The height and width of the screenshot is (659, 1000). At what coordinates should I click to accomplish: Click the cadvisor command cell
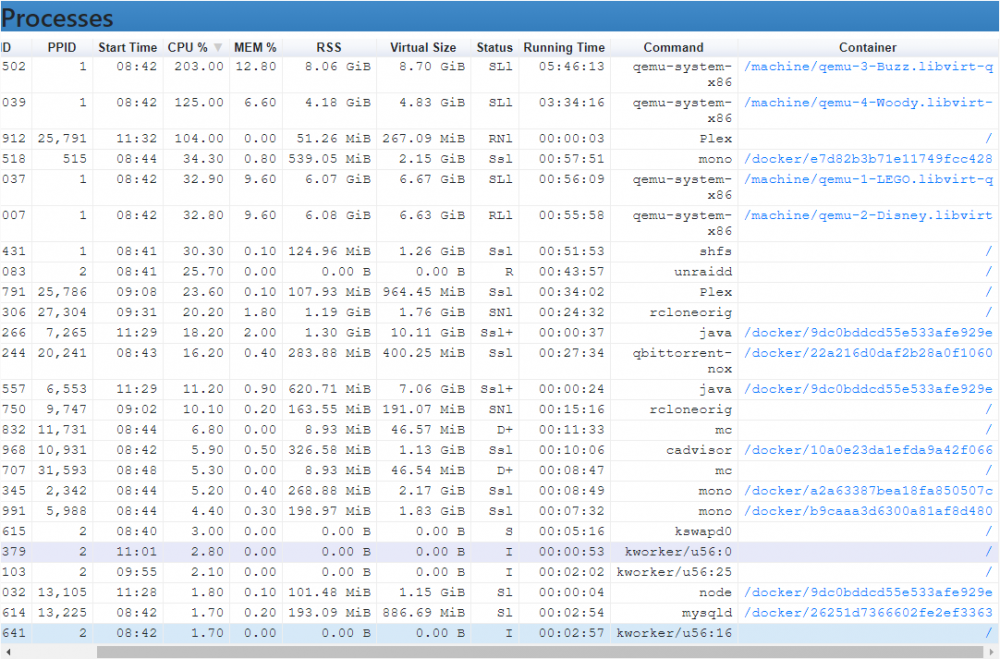pyautogui.click(x=674, y=450)
